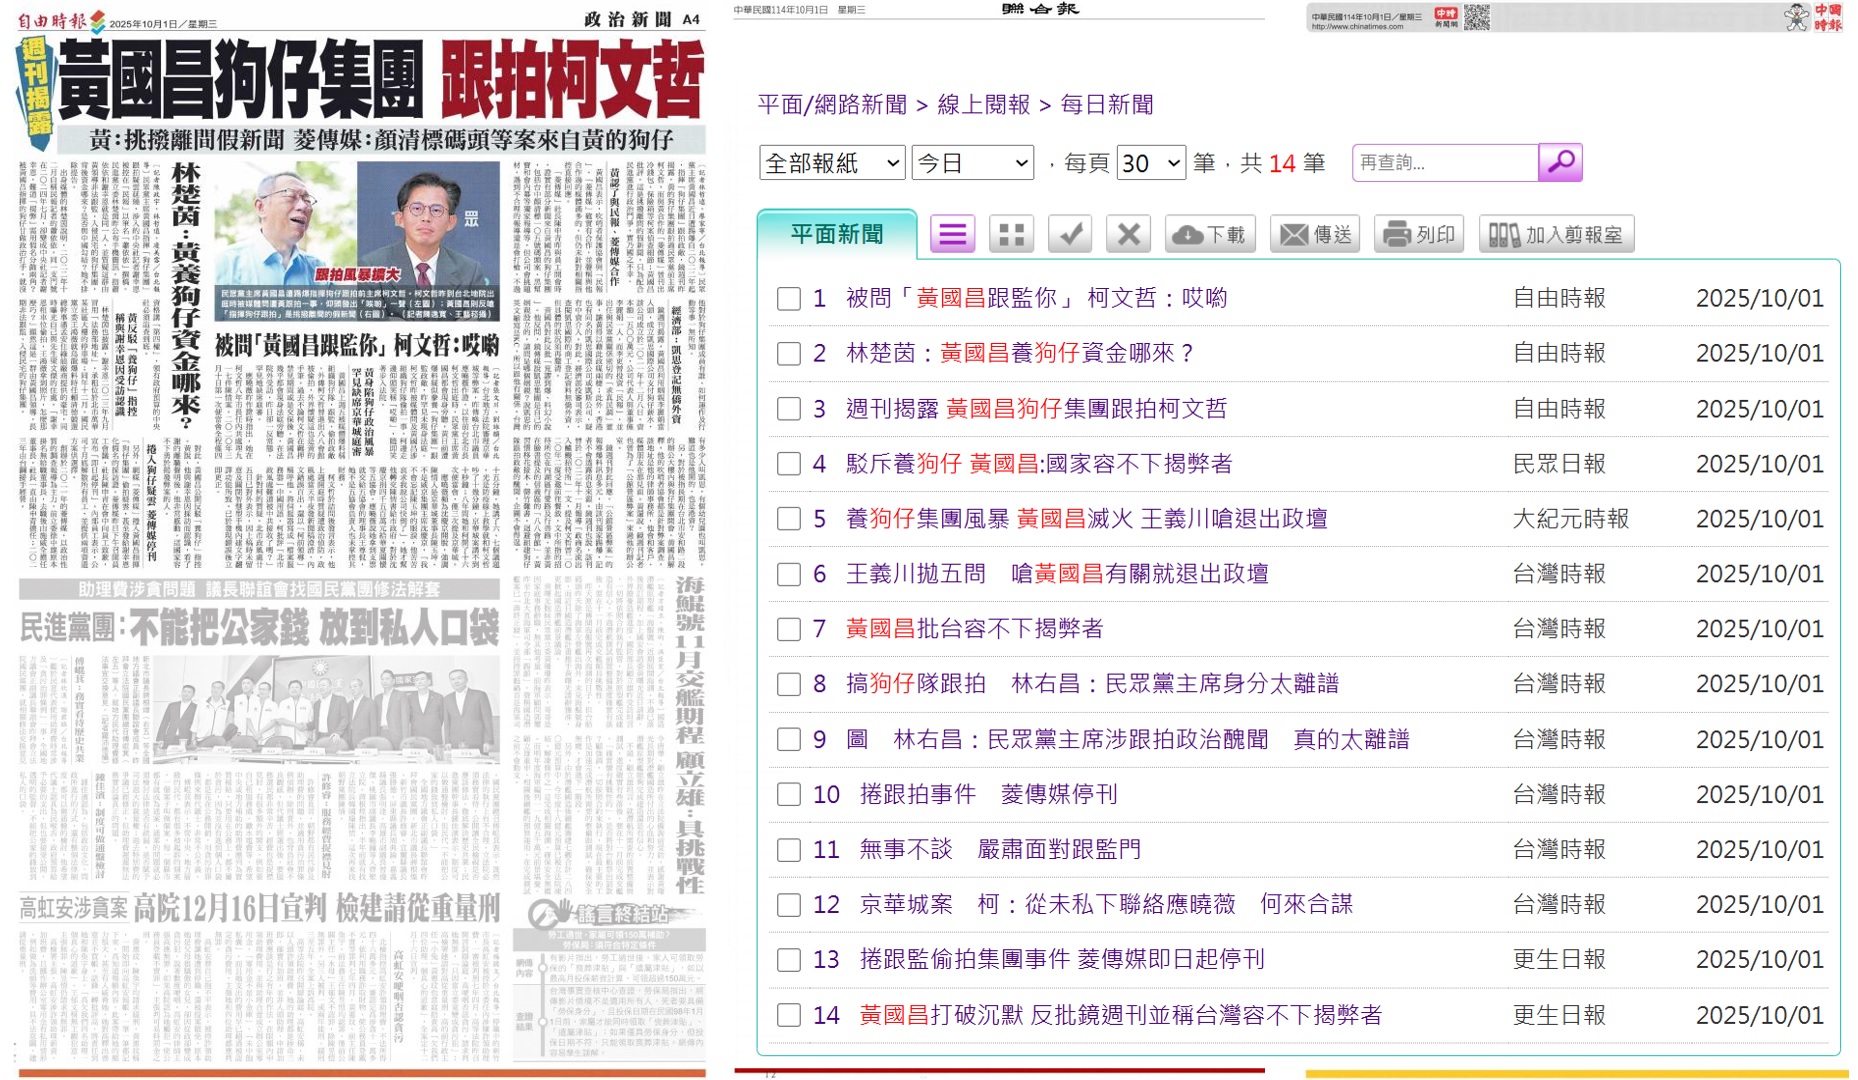Click the chinatimes.com URL text in header
This screenshot has height=1080, width=1858.
point(1357,26)
